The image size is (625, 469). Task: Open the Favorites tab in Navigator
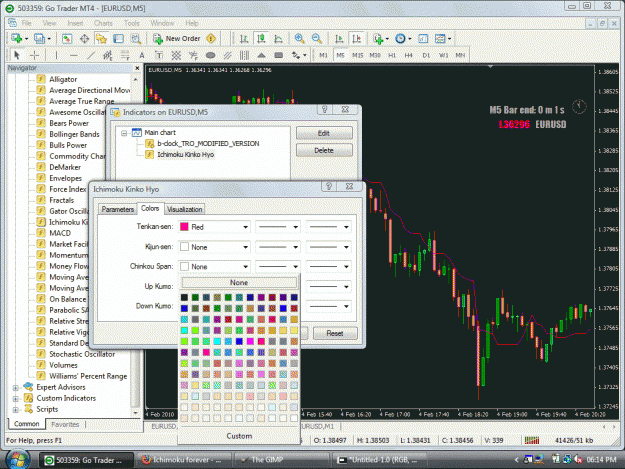pyautogui.click(x=65, y=424)
